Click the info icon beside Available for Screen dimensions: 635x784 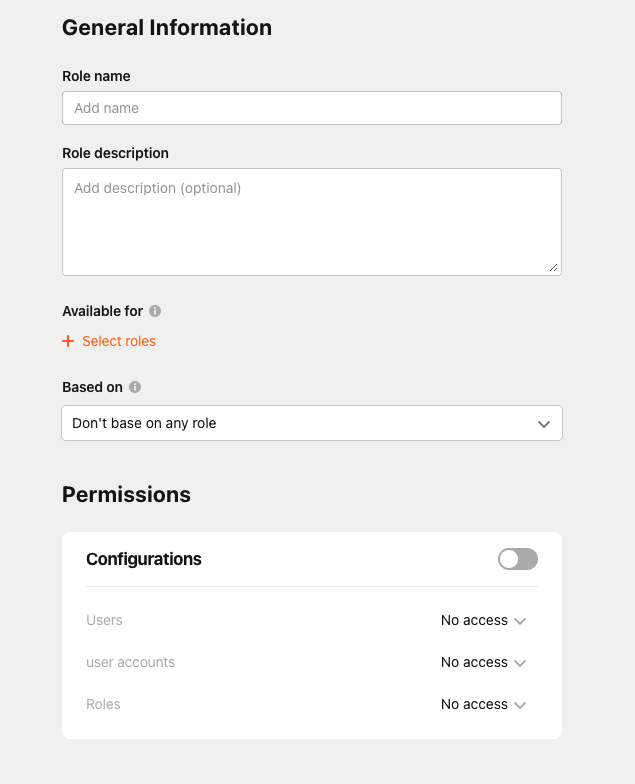pos(155,311)
